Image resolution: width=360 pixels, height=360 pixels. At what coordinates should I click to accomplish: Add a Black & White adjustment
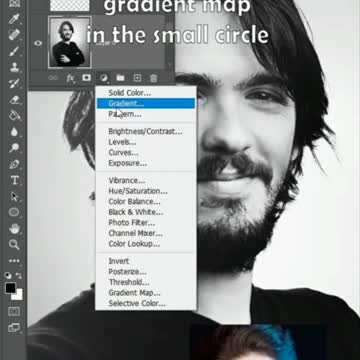click(x=136, y=212)
